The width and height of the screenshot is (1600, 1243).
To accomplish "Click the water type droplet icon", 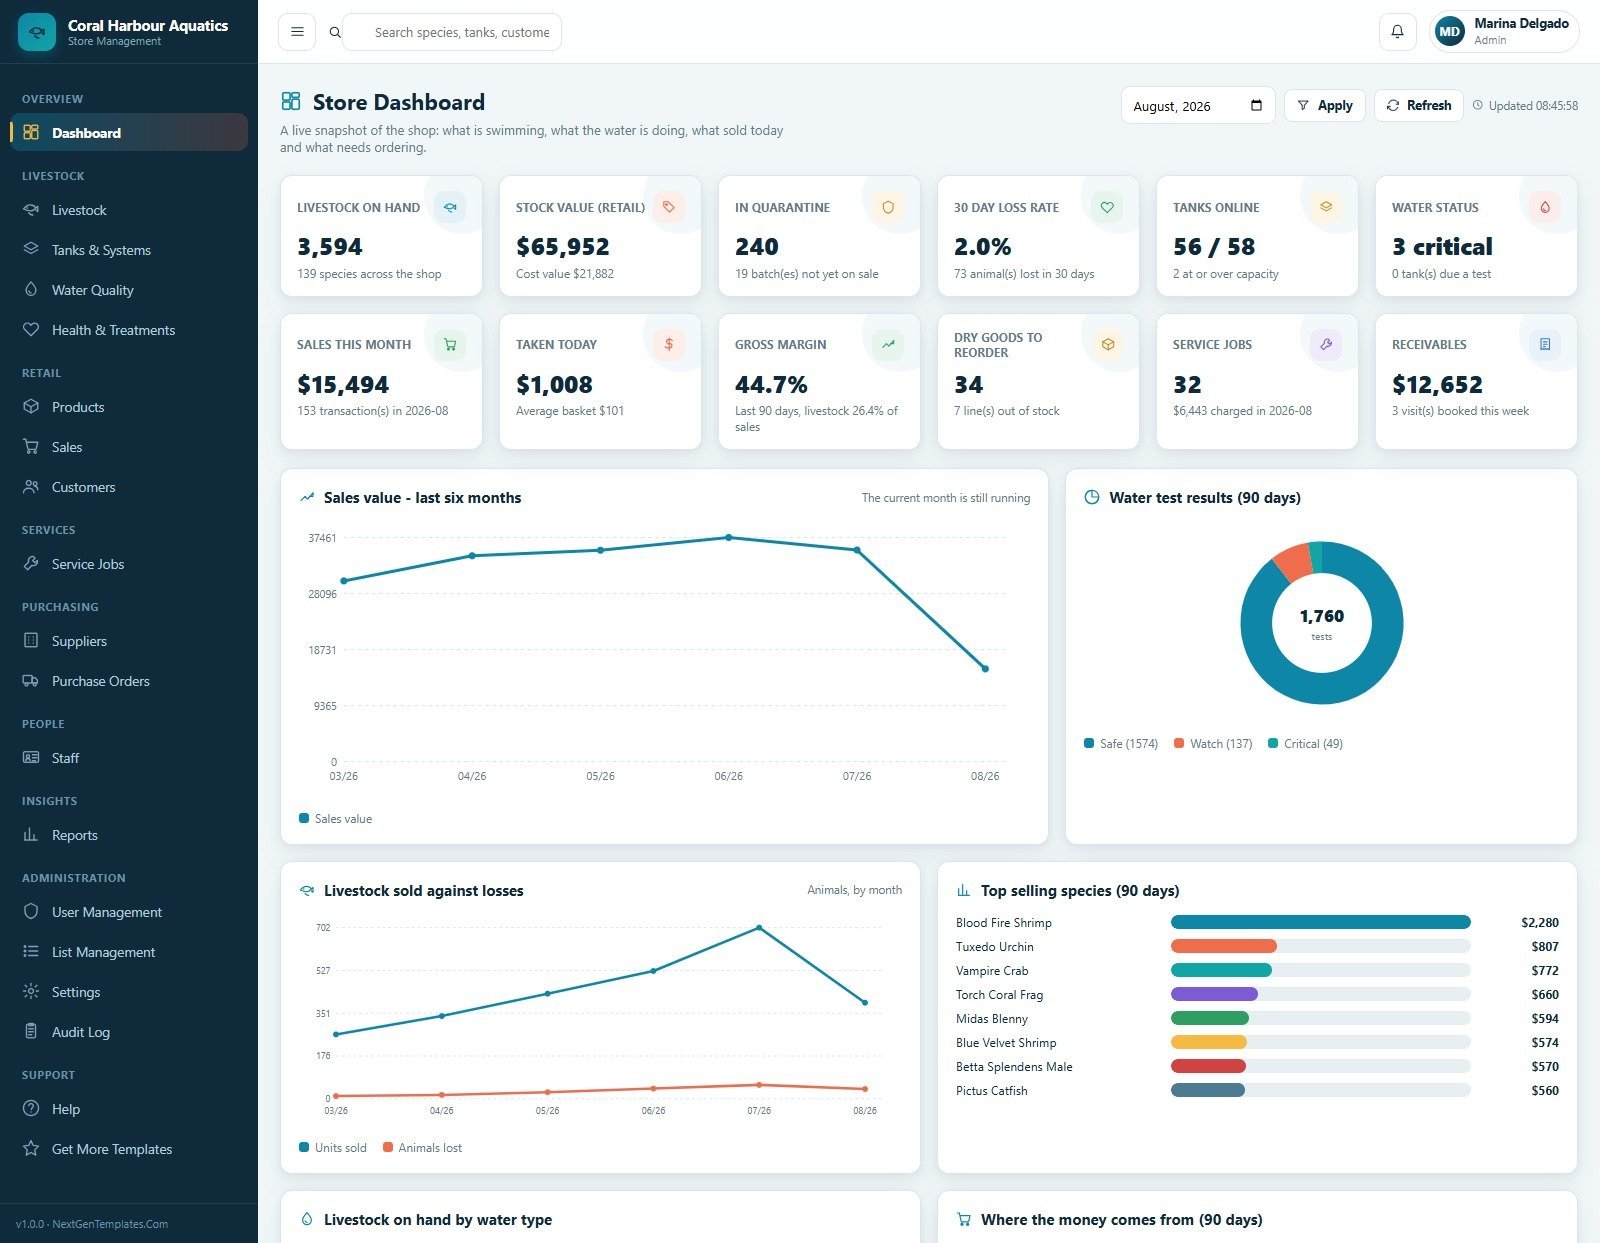I will click(307, 1219).
